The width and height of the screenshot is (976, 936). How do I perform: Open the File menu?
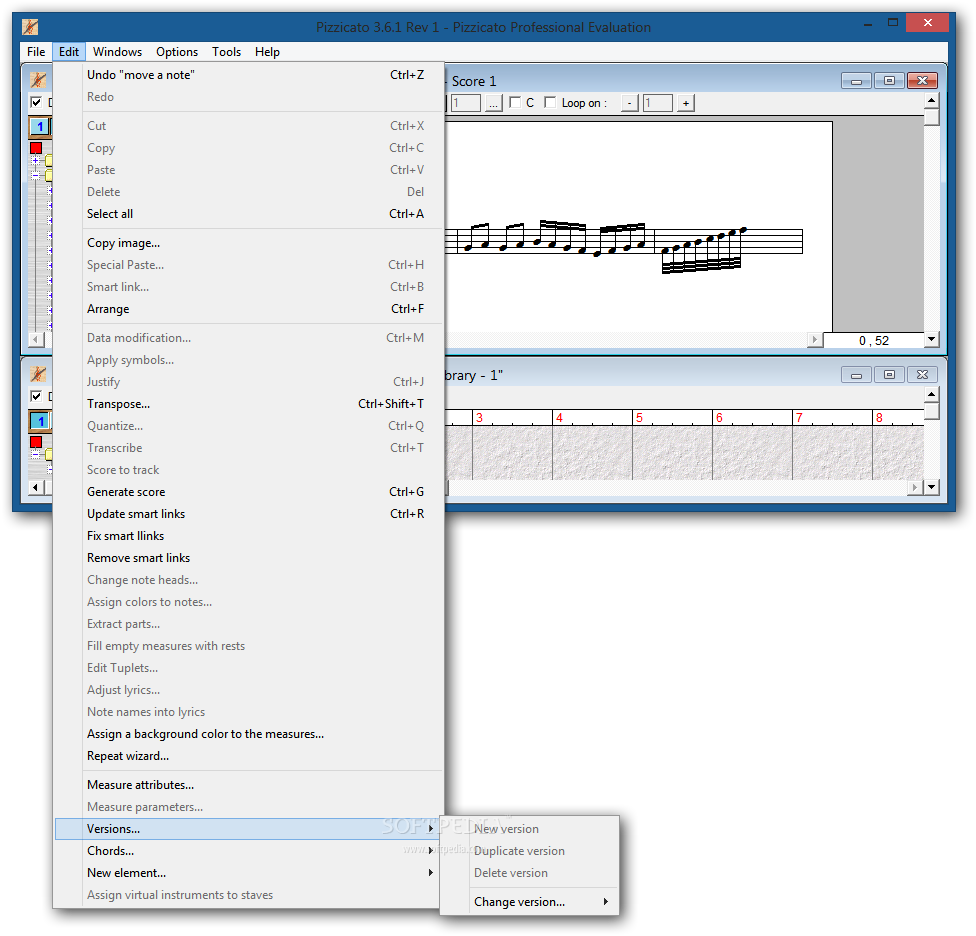36,52
